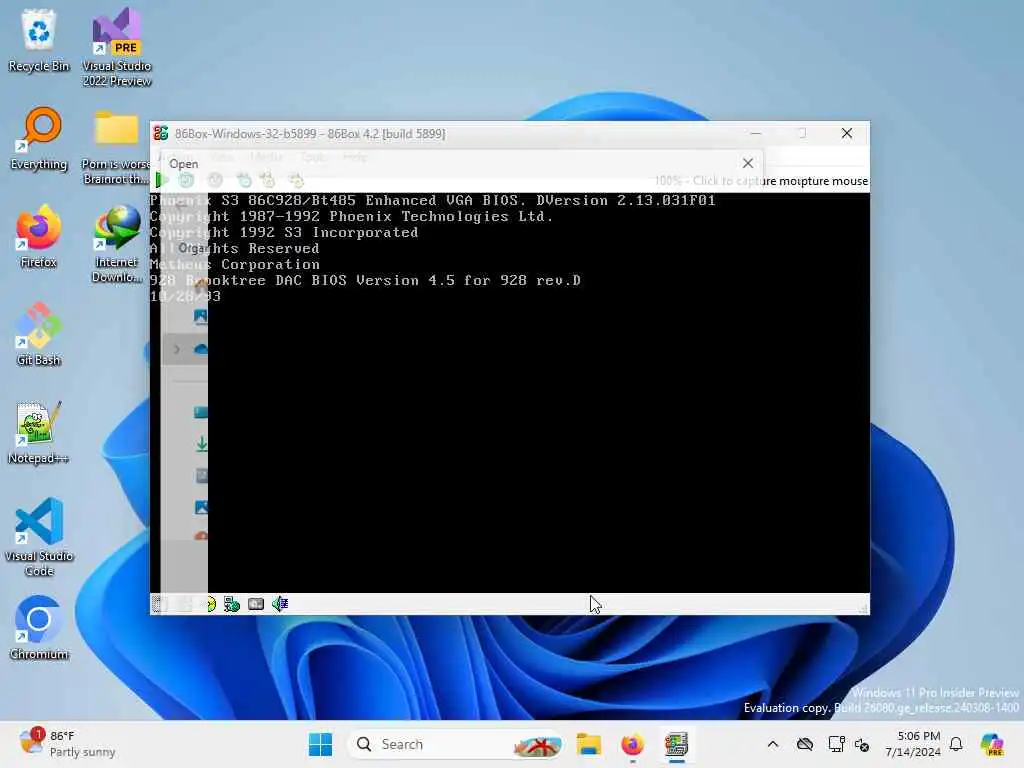Image resolution: width=1024 pixels, height=768 pixels.
Task: Click the muted volume tray icon
Action: tap(862, 744)
